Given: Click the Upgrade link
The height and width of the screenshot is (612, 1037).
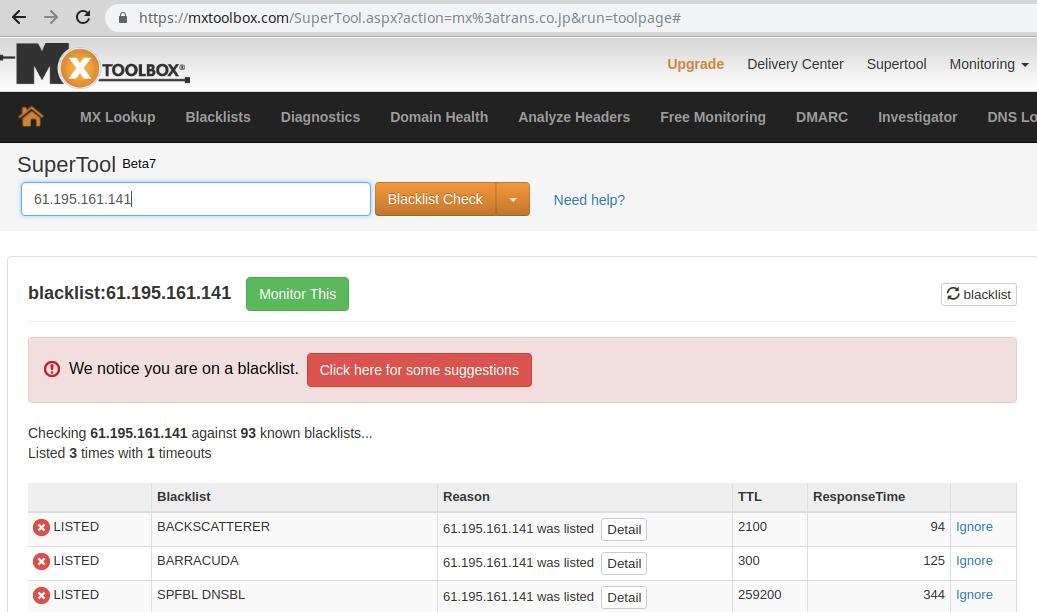Looking at the screenshot, I should click(696, 64).
